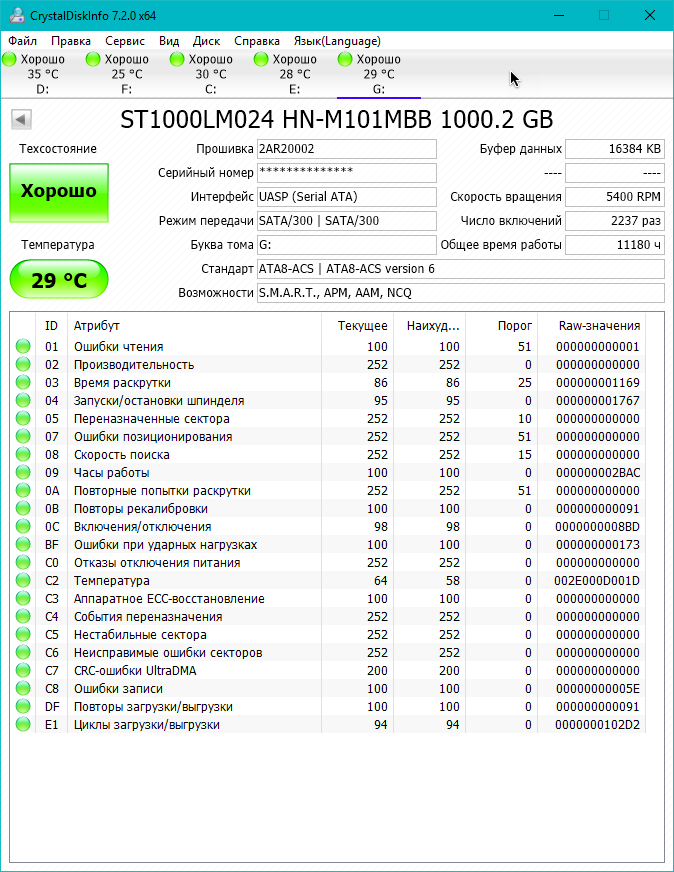Viewport: 674px width, 872px height.
Task: Open the Справка menu
Action: coord(256,41)
